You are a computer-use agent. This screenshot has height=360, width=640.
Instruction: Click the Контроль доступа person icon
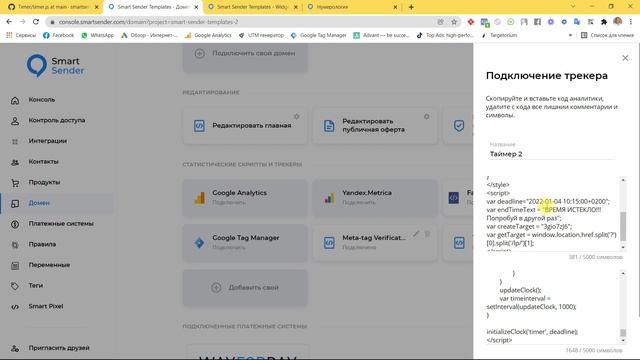pyautogui.click(x=15, y=121)
